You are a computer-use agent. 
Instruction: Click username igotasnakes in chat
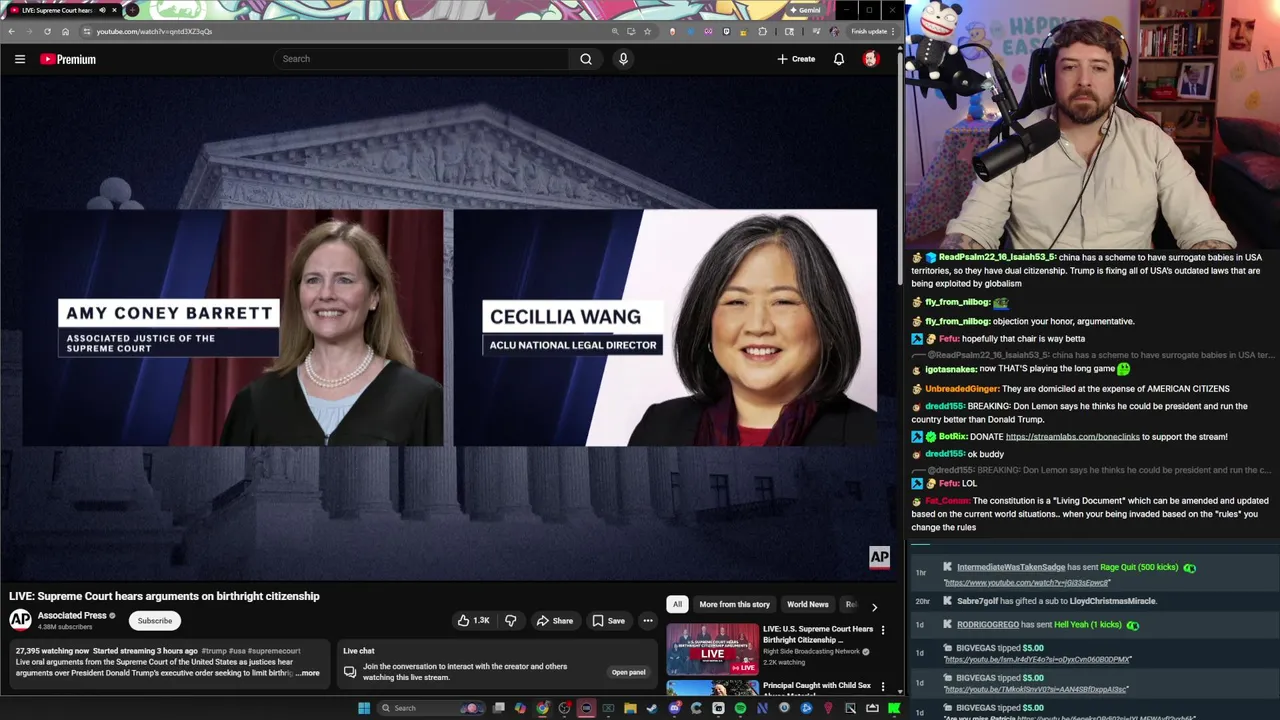coord(951,369)
